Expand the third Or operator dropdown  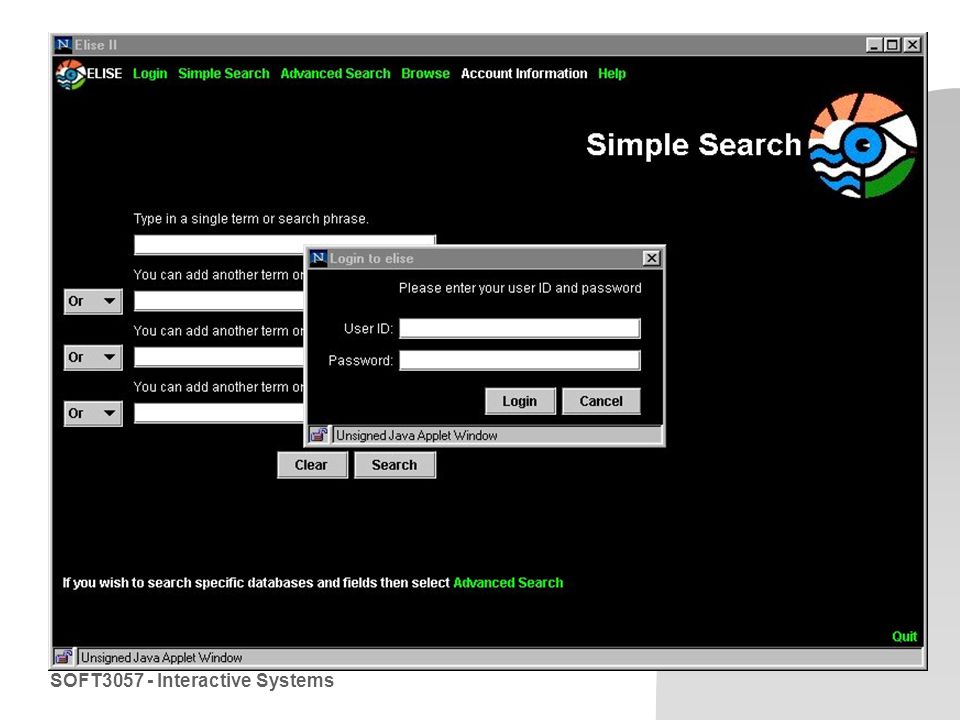tap(93, 413)
